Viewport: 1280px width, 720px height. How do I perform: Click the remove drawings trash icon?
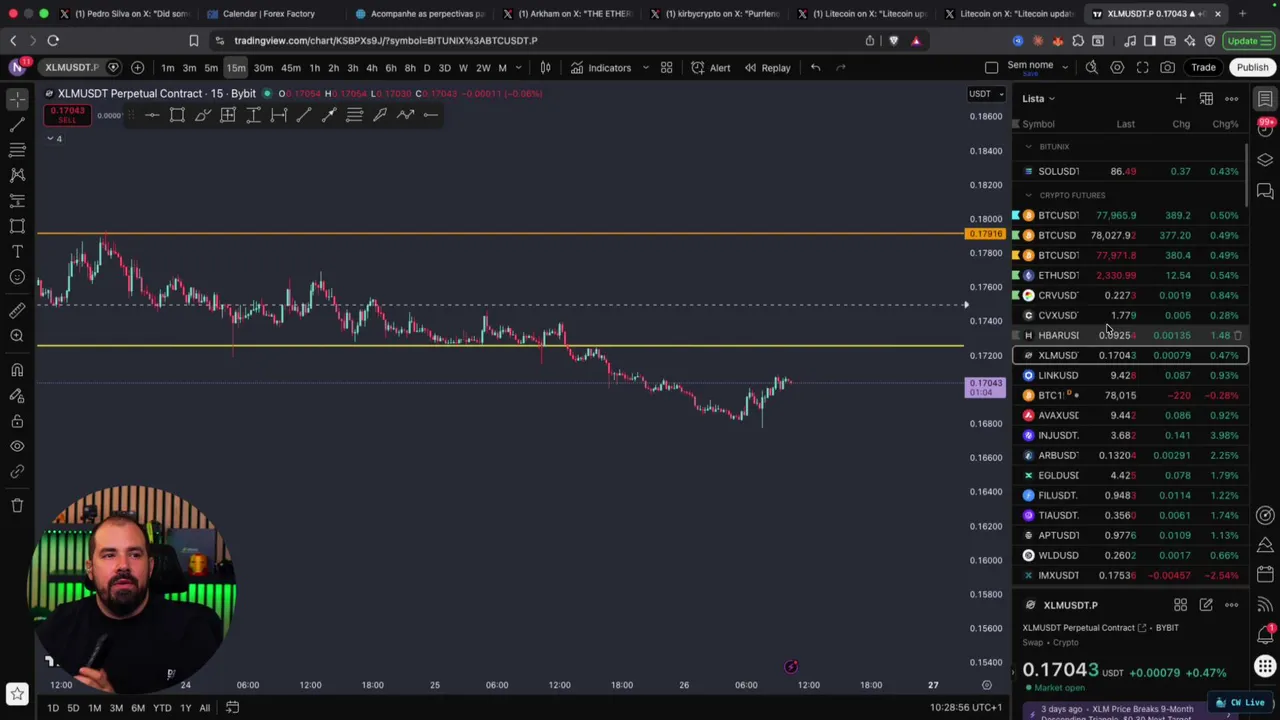17,505
